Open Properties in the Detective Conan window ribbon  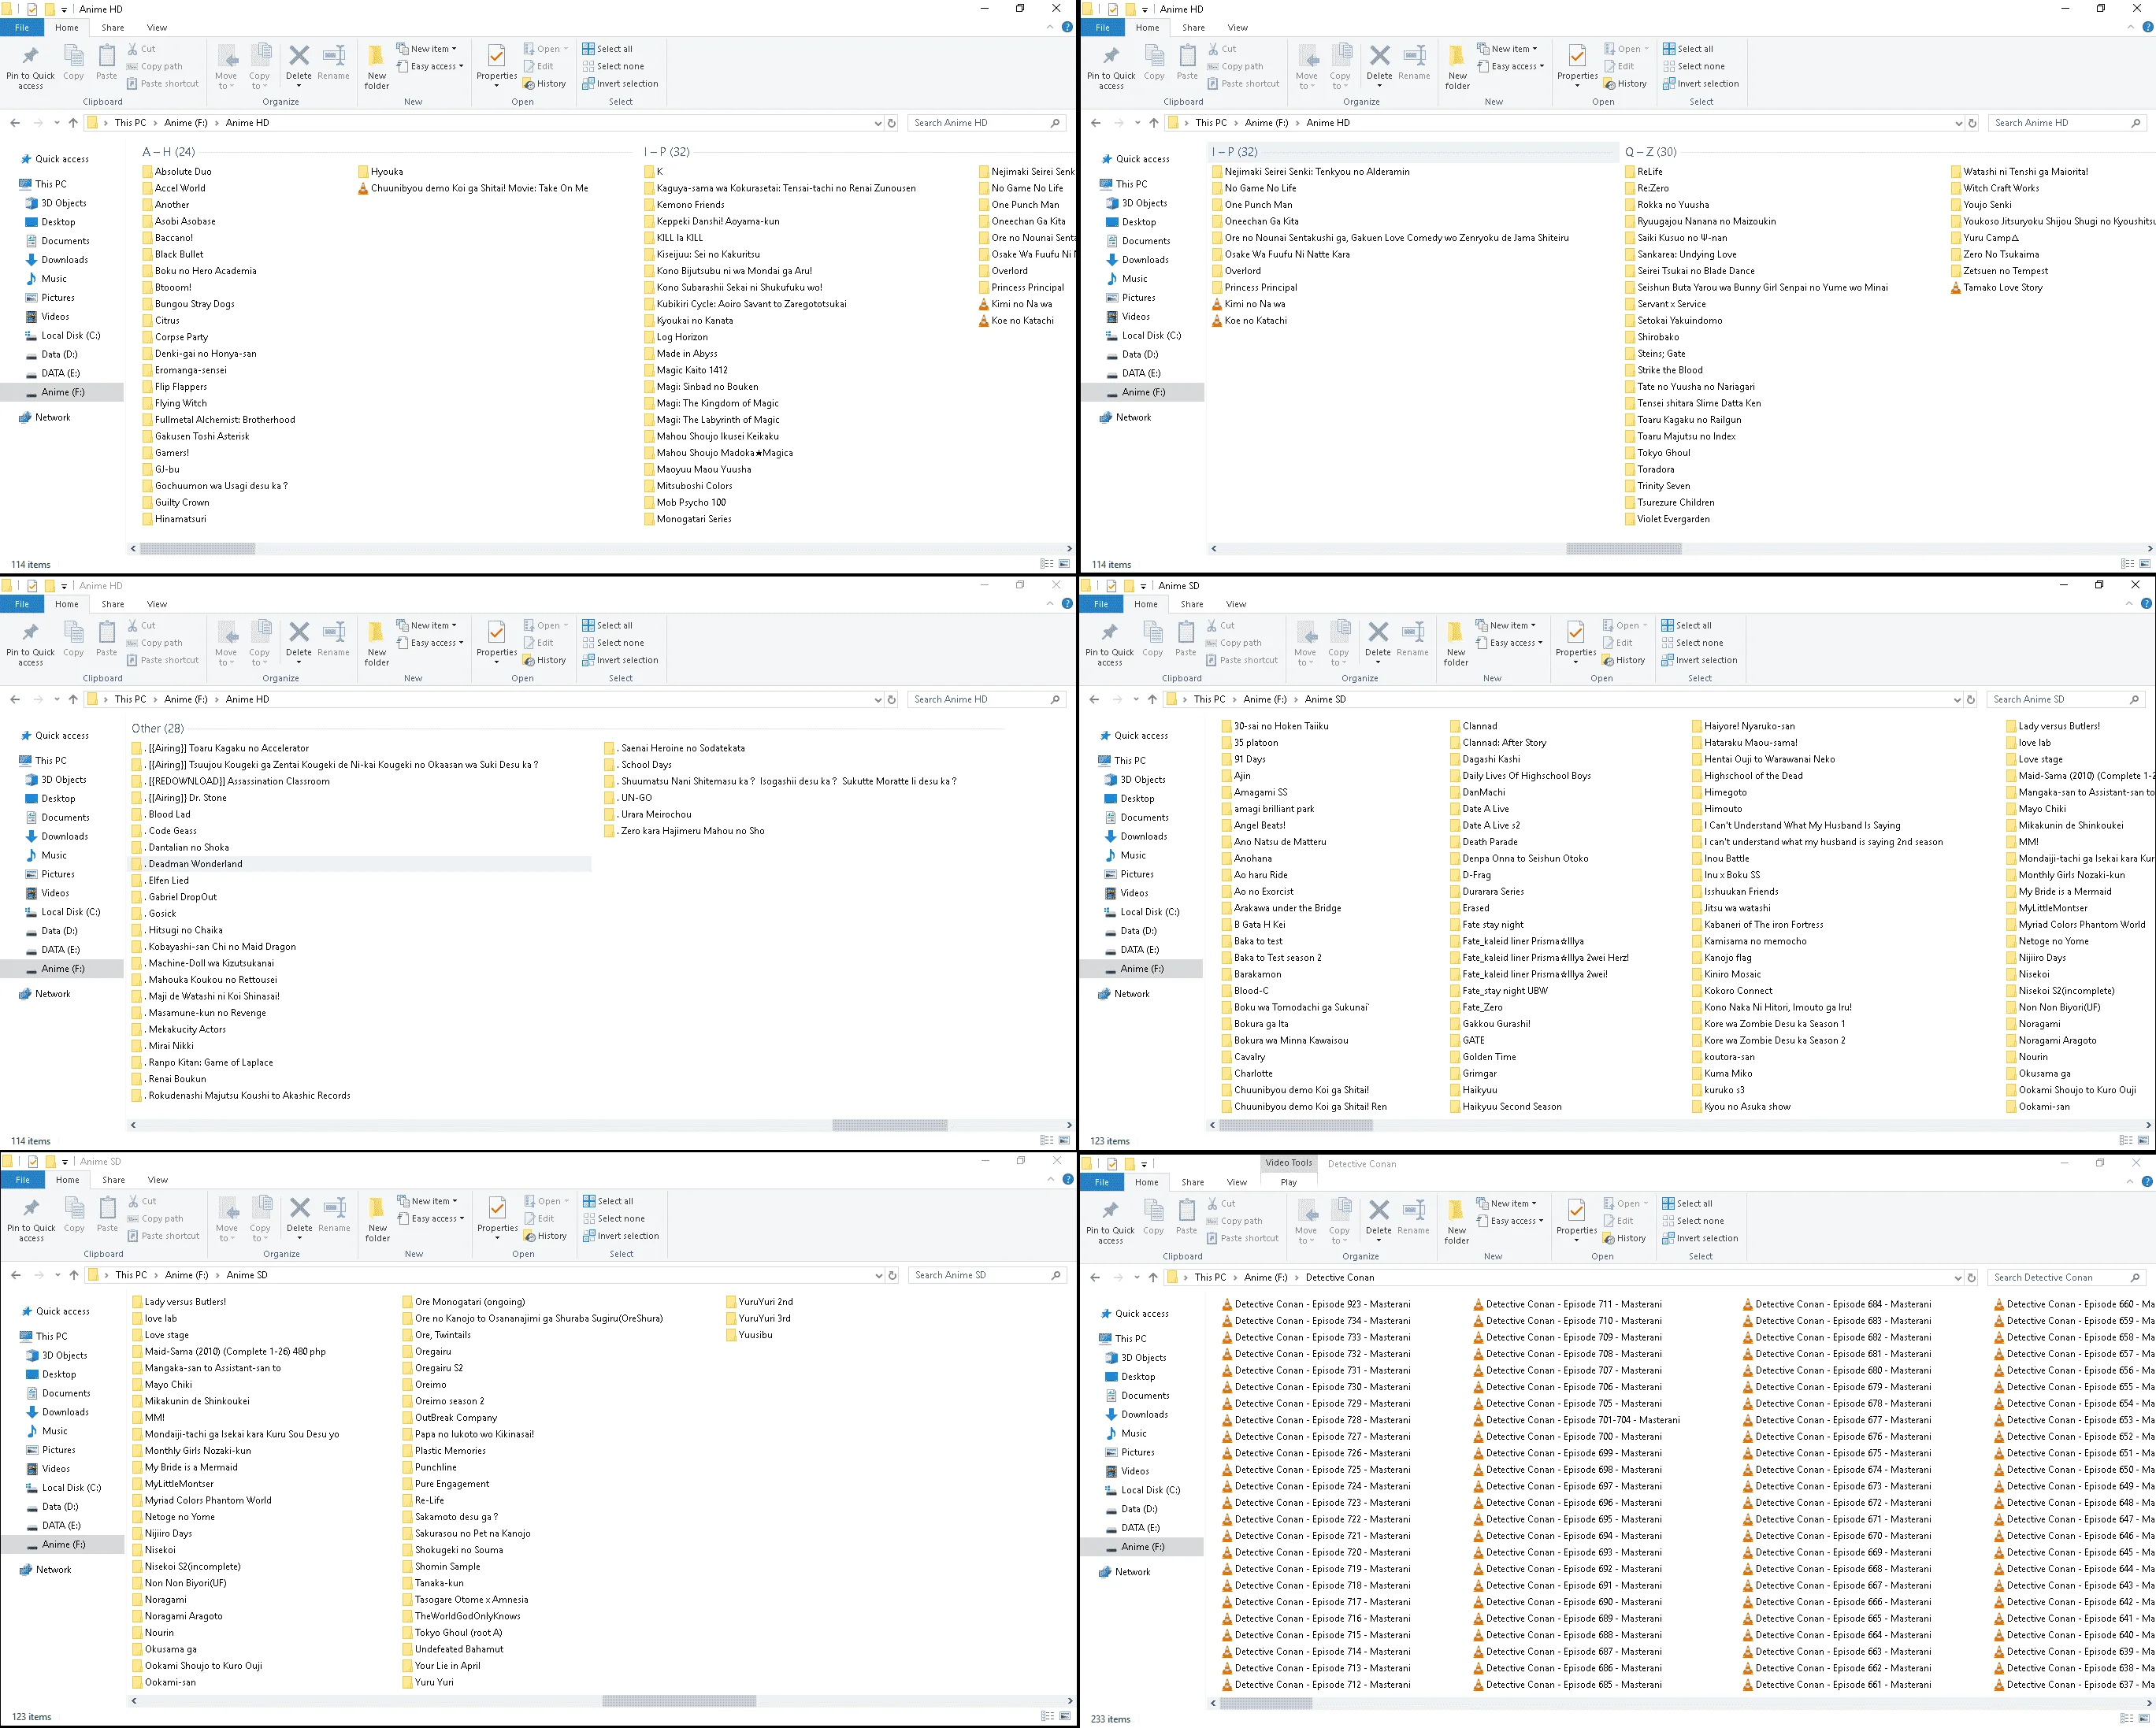(x=1576, y=1218)
